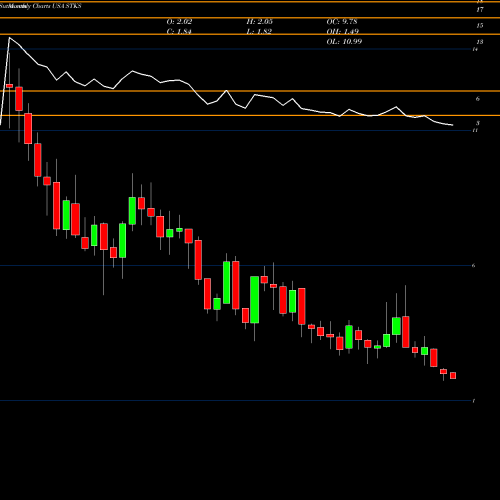Screen dimensions: 500x500
Task: Click the price axis label "15"
Action: 480,26
